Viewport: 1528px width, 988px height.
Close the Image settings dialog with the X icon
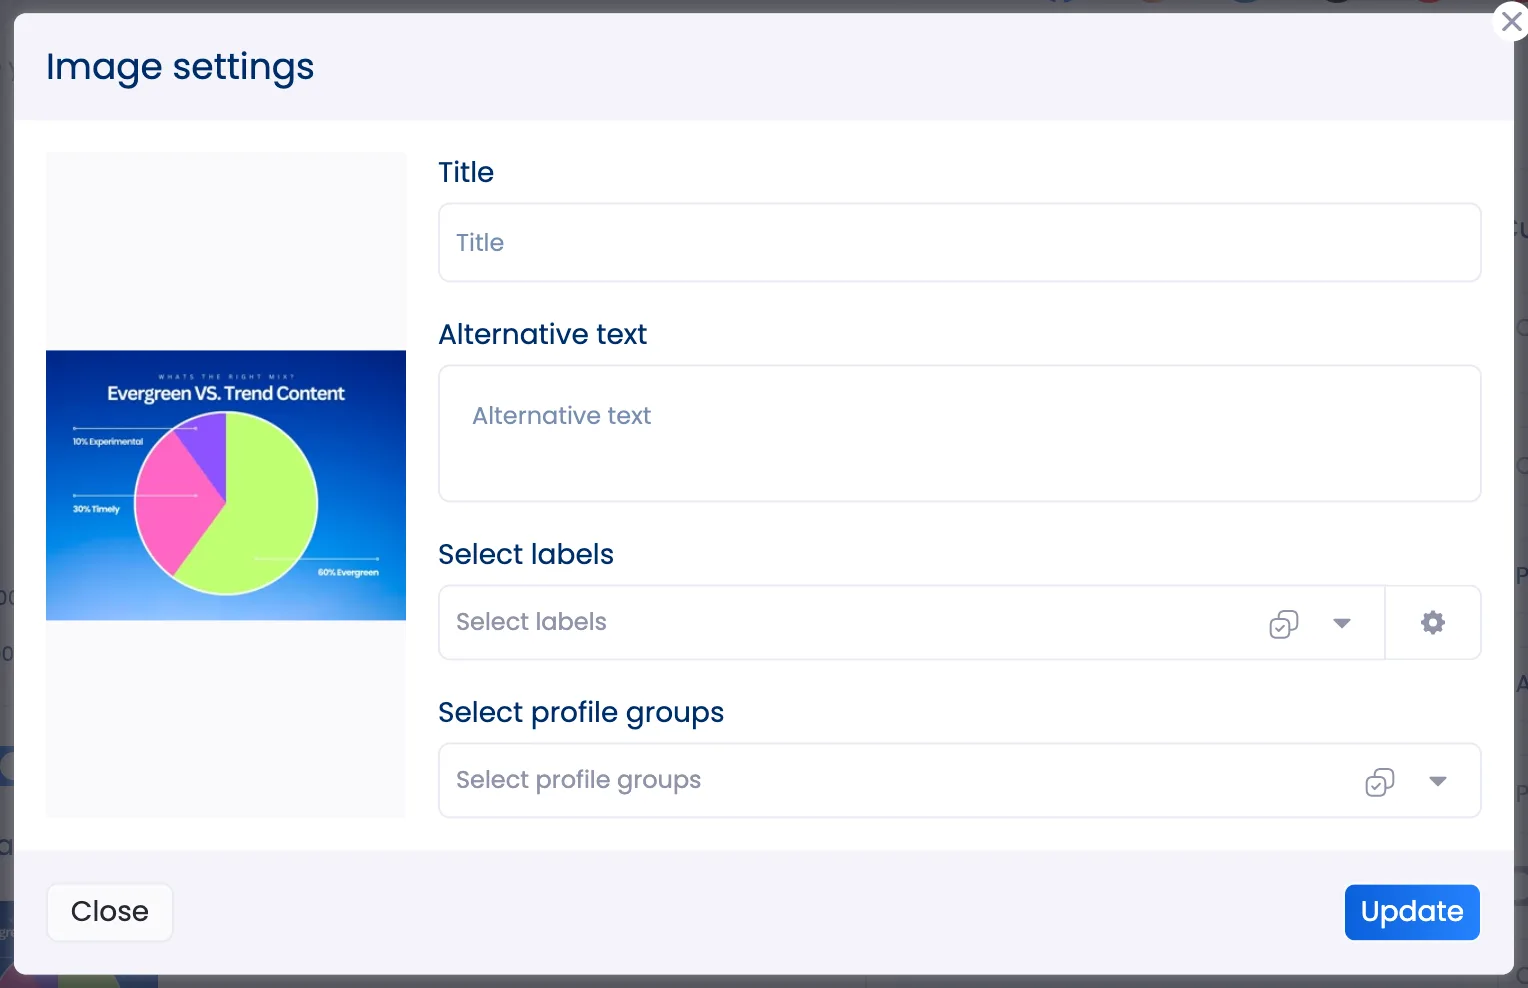pos(1510,21)
